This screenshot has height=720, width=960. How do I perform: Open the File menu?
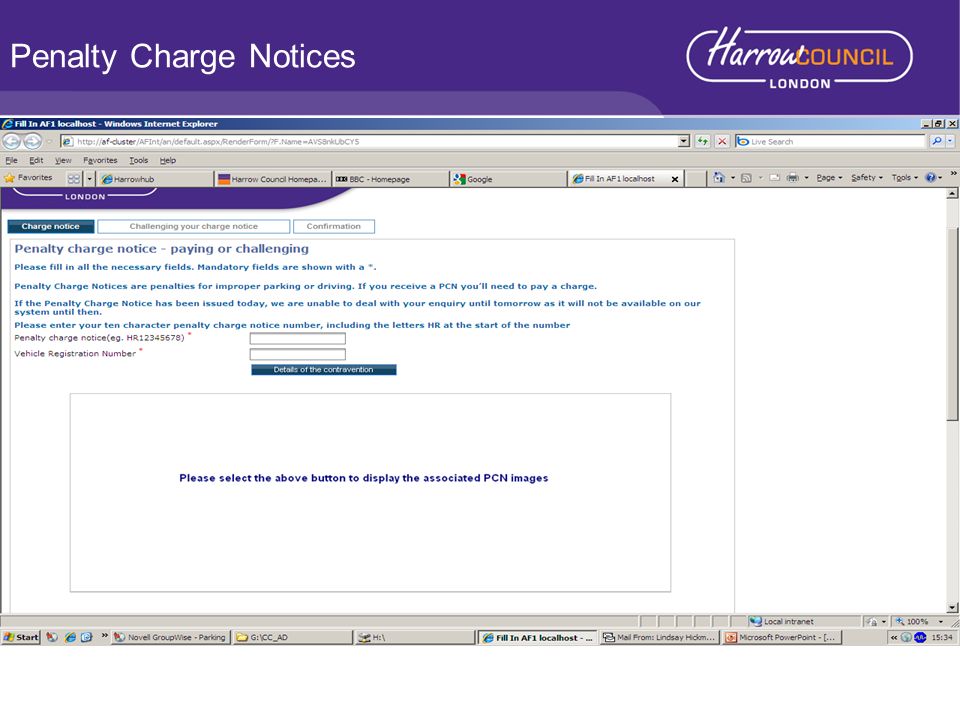11,160
